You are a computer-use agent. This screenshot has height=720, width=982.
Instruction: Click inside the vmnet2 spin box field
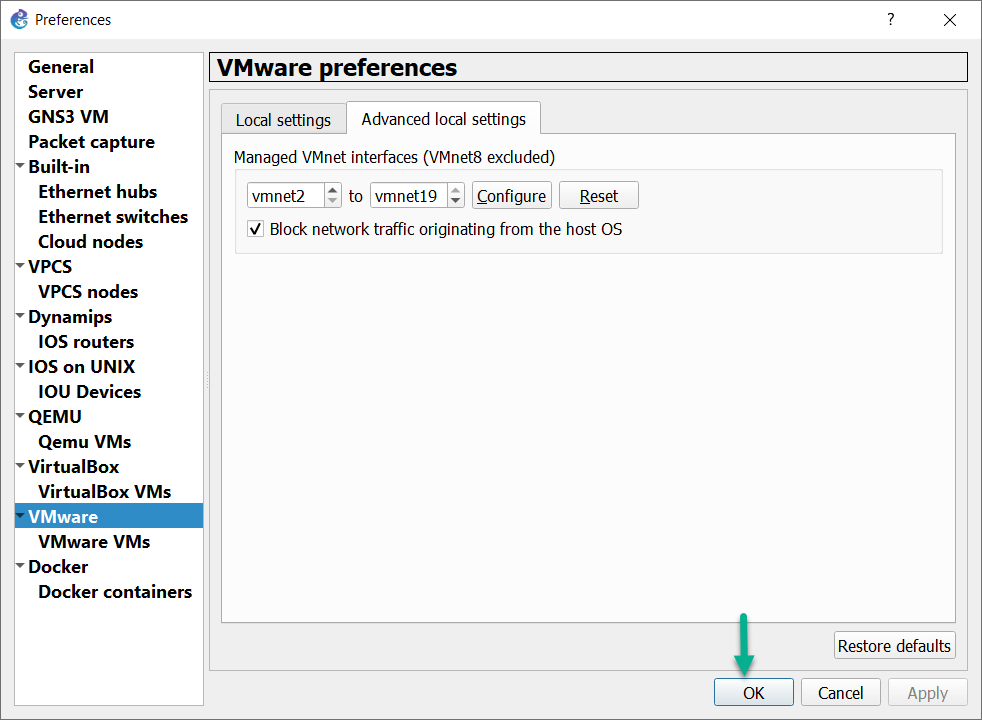pos(286,196)
